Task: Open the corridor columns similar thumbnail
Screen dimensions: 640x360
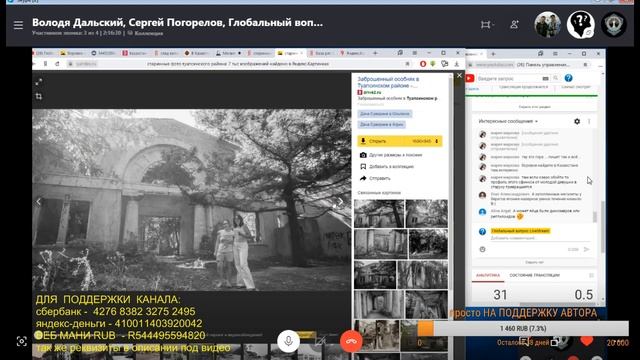Action: [x=378, y=304]
